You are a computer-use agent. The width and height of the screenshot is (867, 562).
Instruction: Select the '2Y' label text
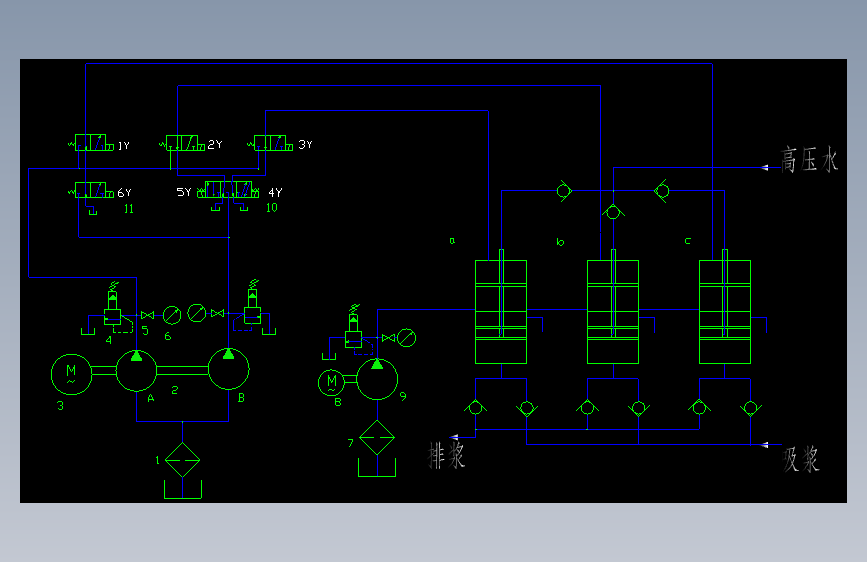tap(215, 144)
